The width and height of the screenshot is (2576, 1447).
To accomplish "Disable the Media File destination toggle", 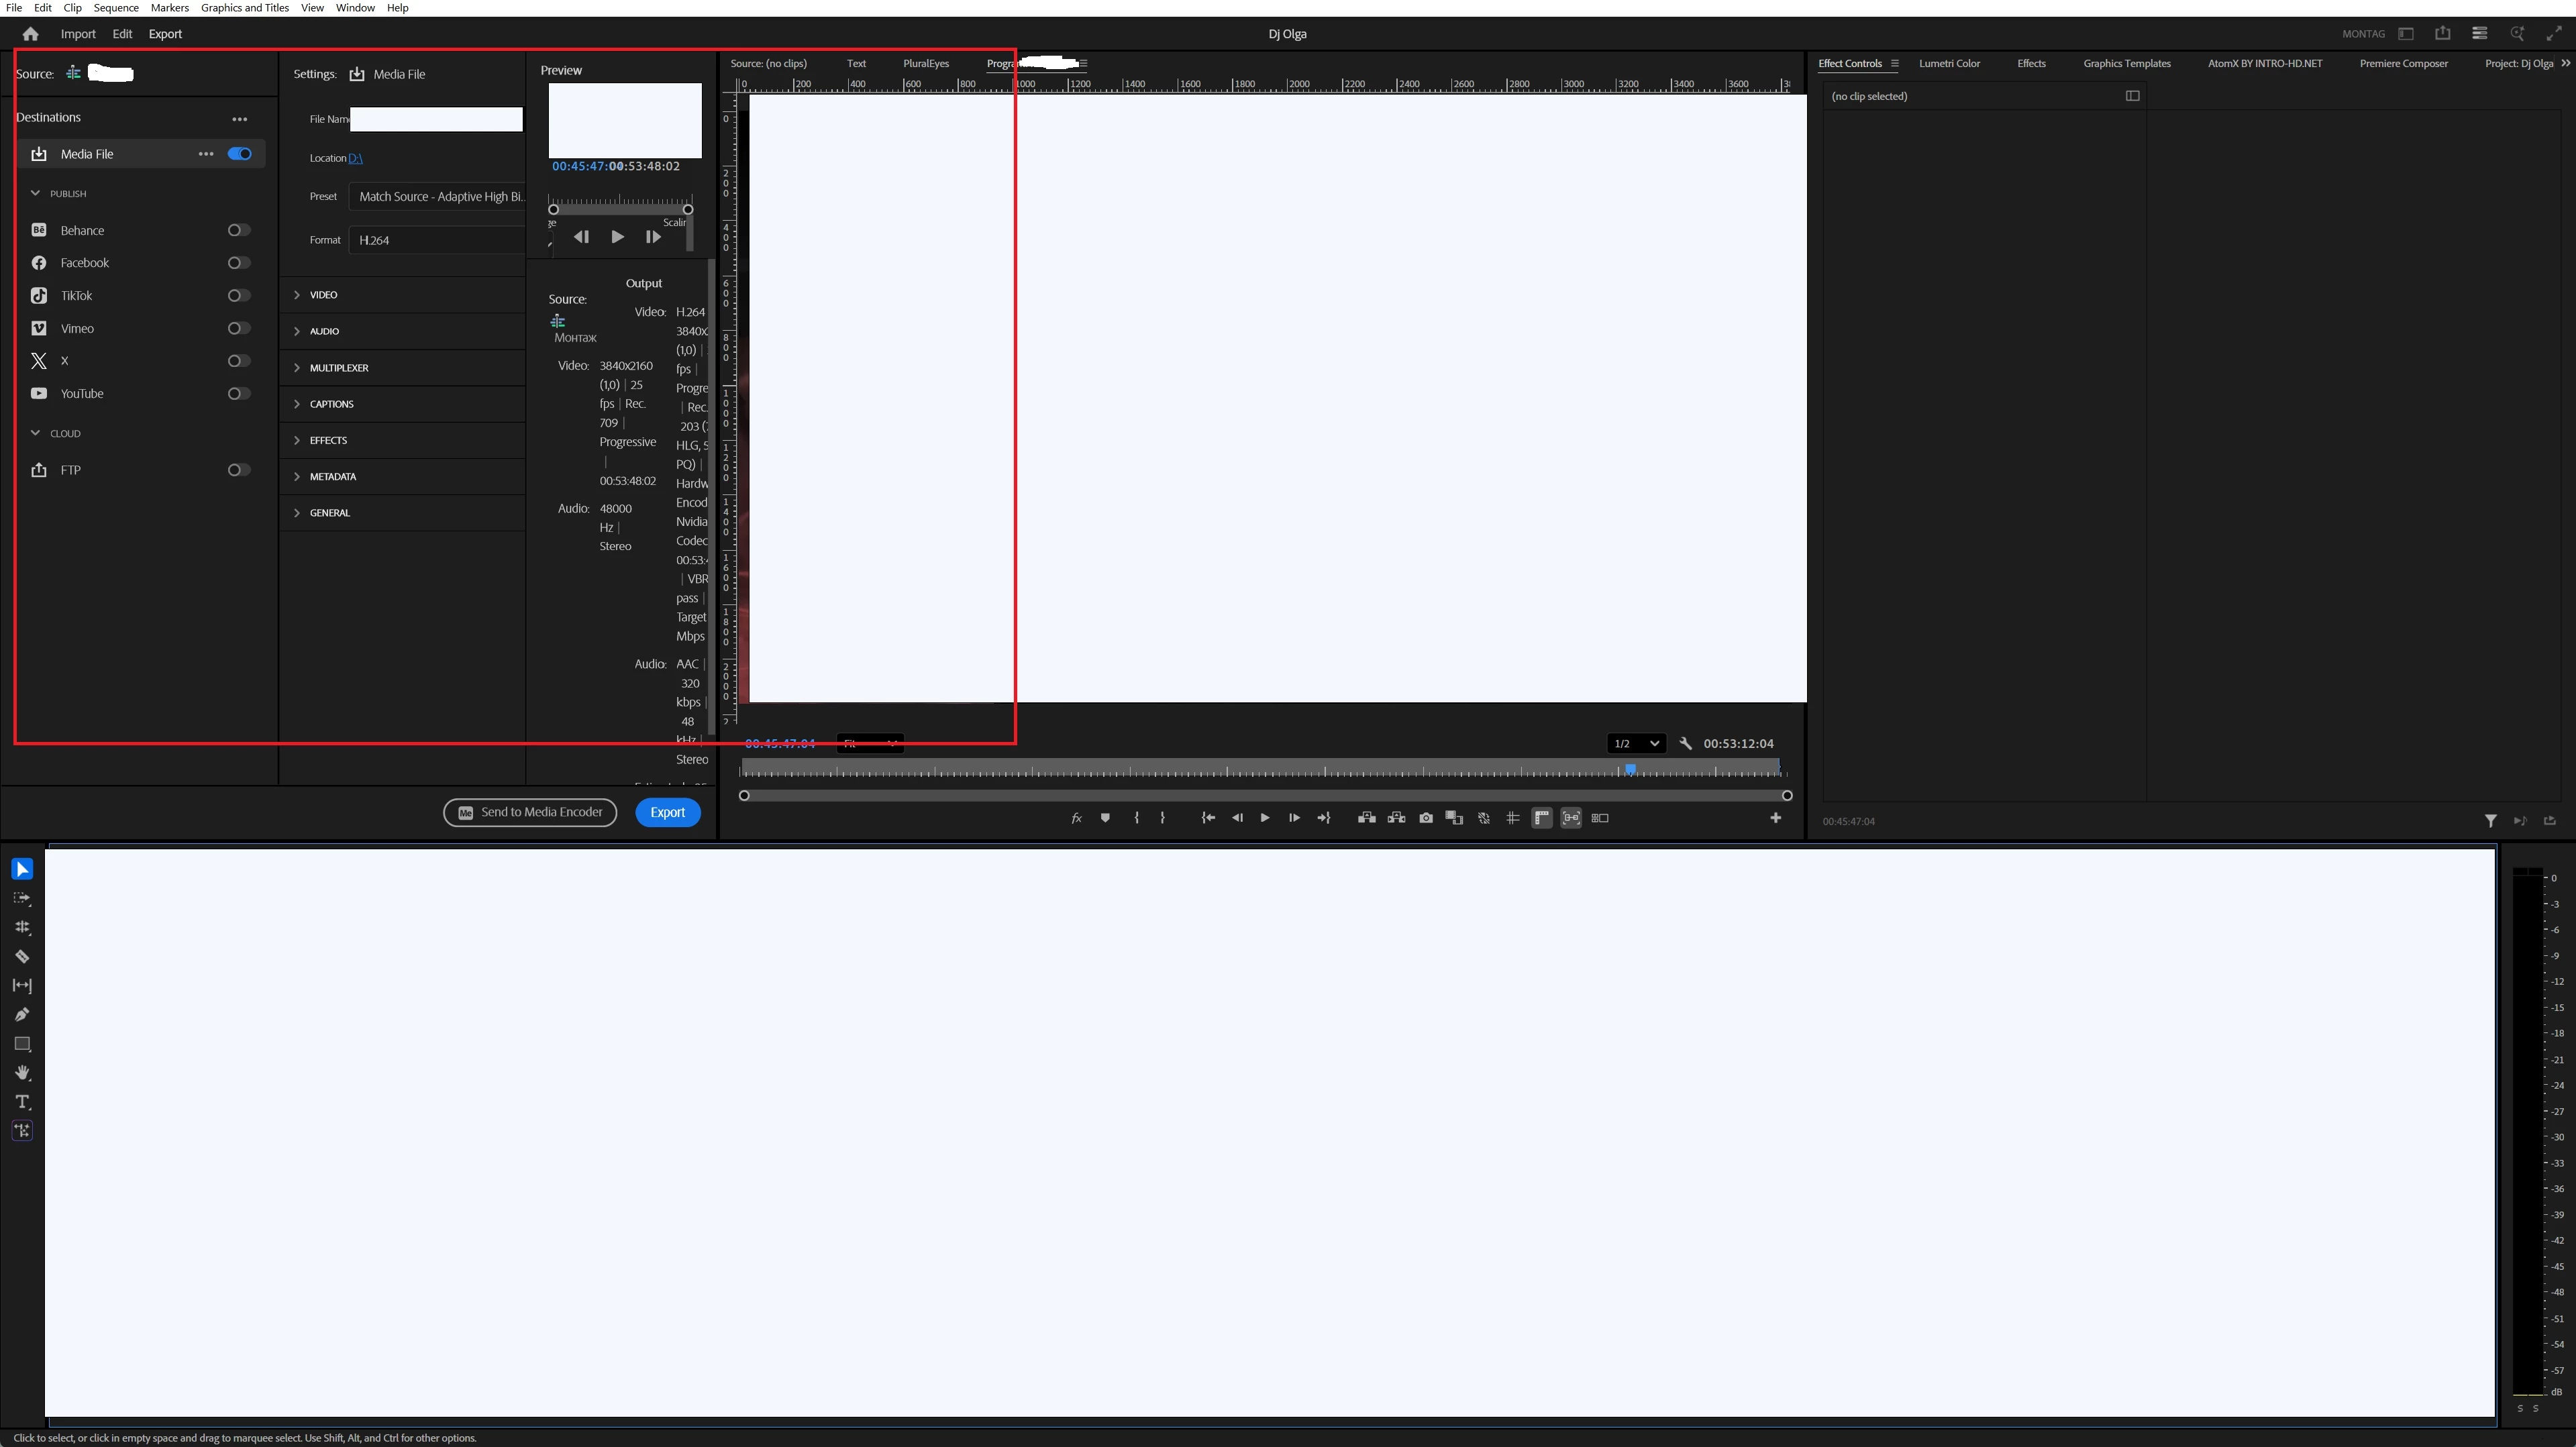I will [x=239, y=154].
